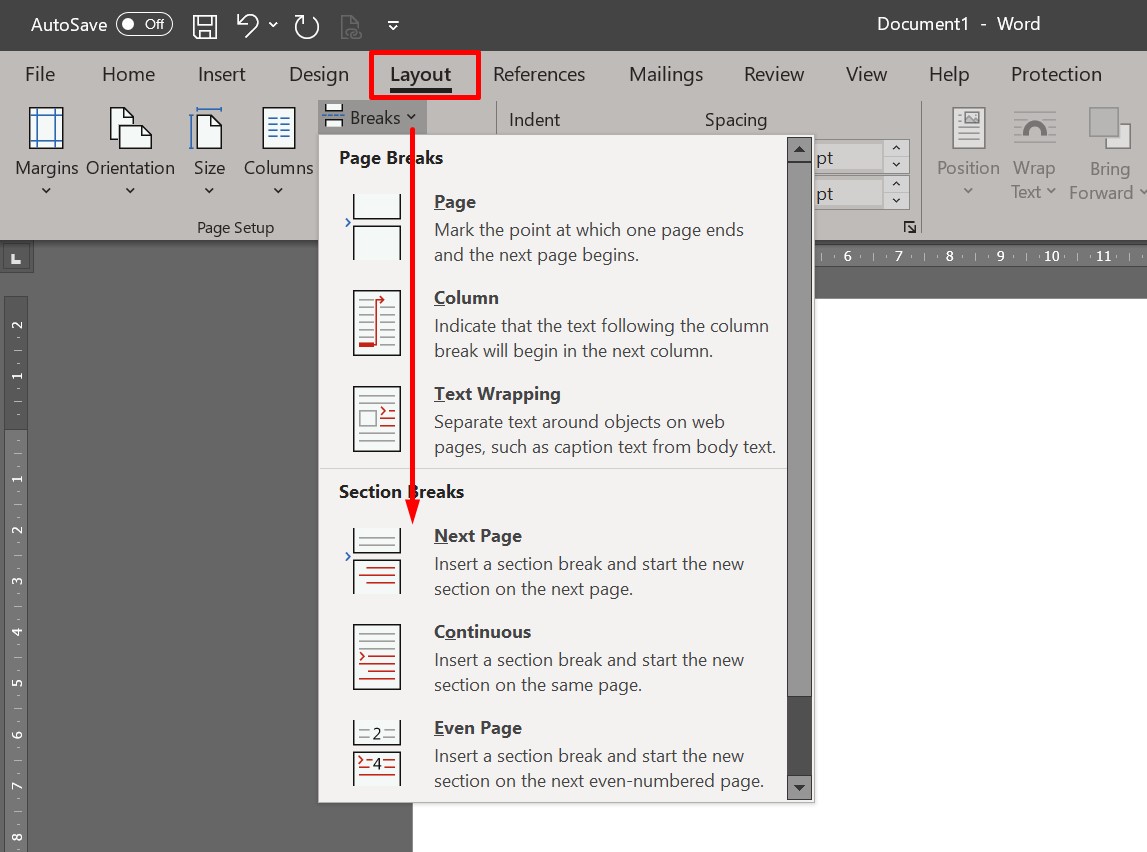This screenshot has height=852, width=1147.
Task: Click the Breaks dropdown button
Action: [x=372, y=117]
